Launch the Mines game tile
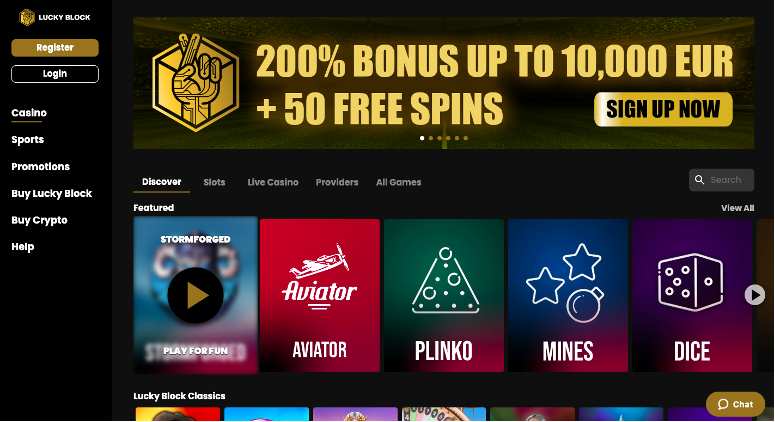The image size is (775, 422). point(568,295)
